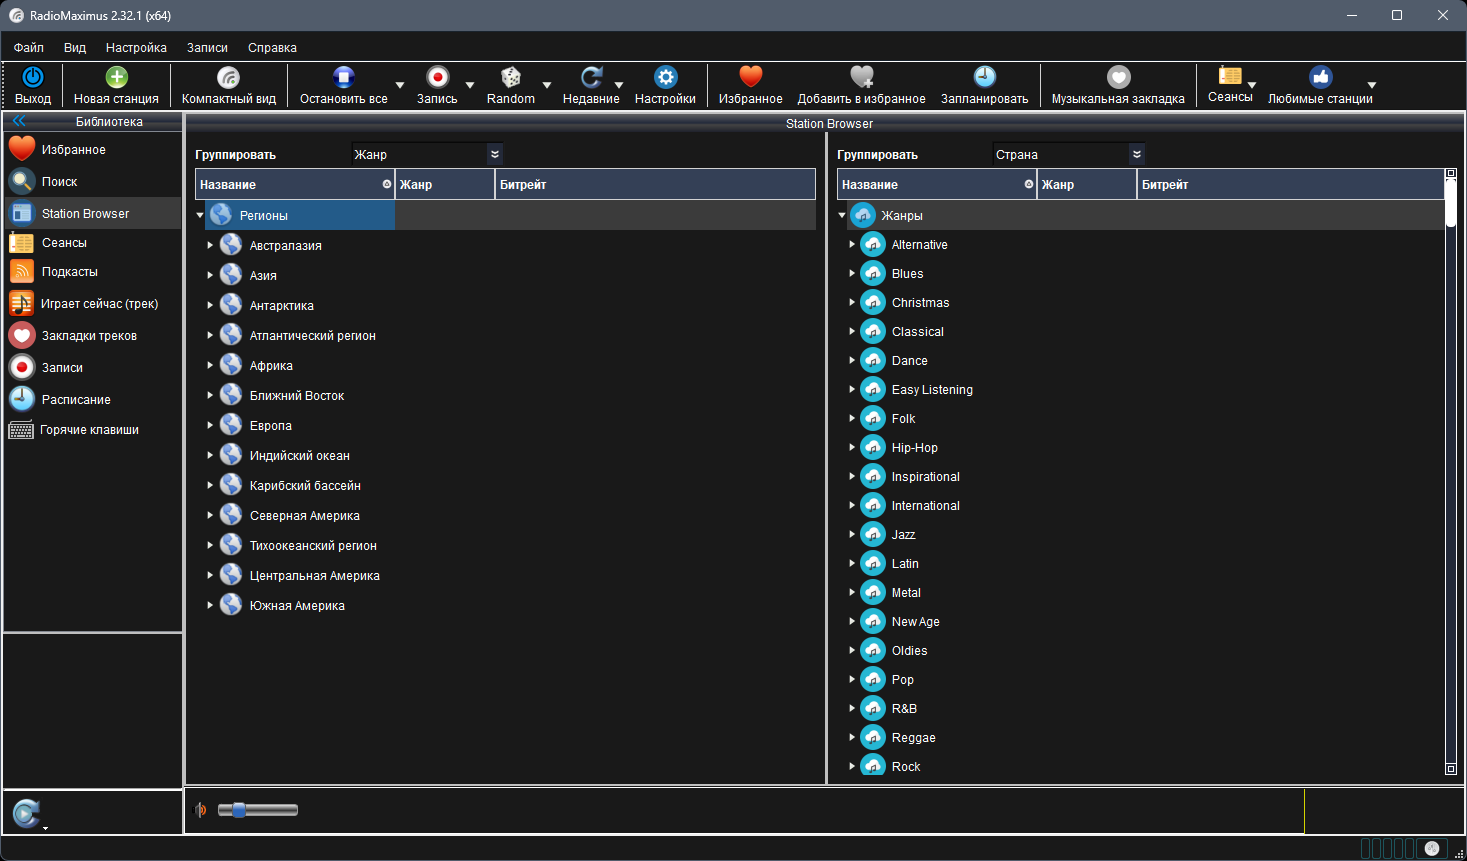Open Настройки via the gear icon

(x=665, y=77)
